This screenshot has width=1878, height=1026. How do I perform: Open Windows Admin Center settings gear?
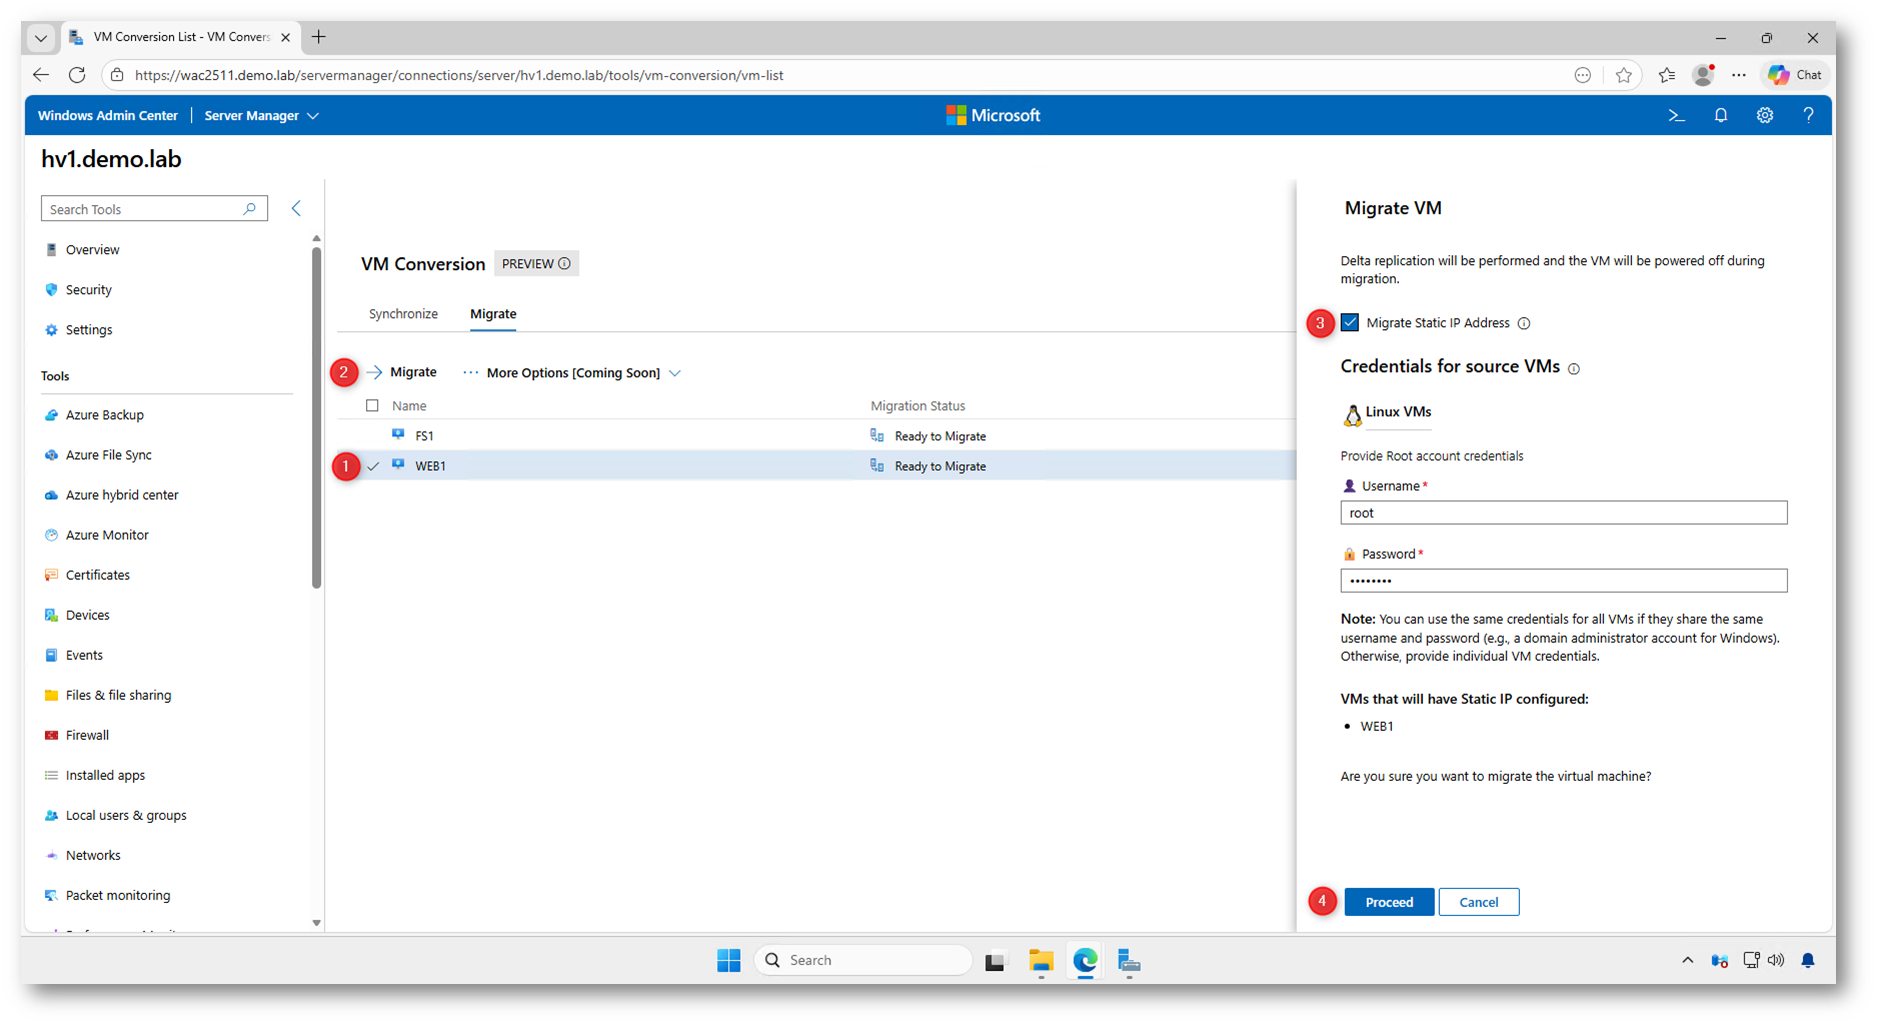pyautogui.click(x=1764, y=116)
